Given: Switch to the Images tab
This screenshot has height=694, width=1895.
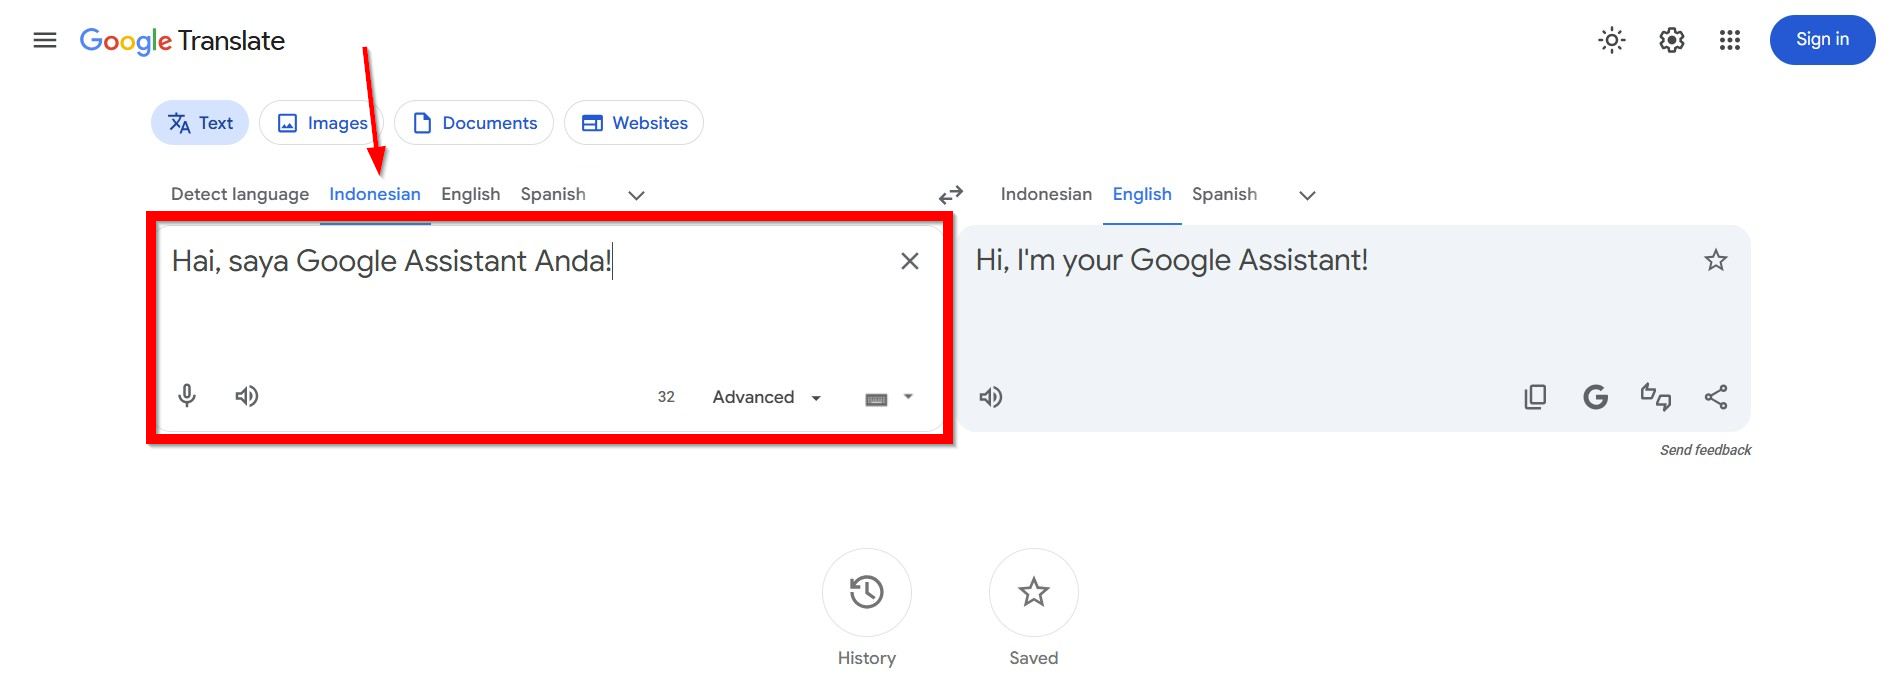Looking at the screenshot, I should [322, 123].
